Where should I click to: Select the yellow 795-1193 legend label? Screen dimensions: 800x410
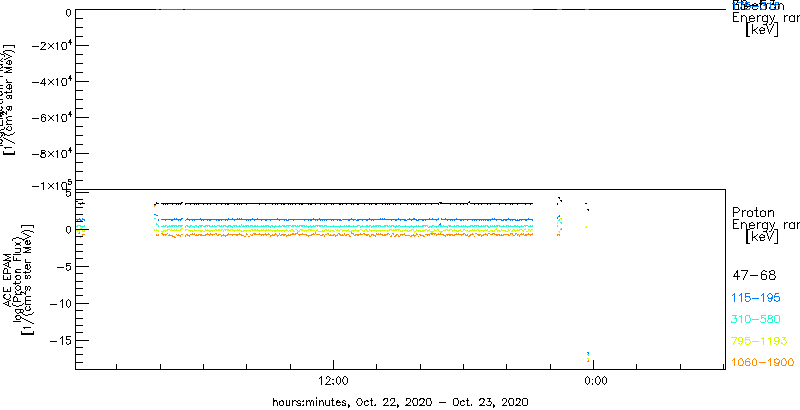click(760, 341)
